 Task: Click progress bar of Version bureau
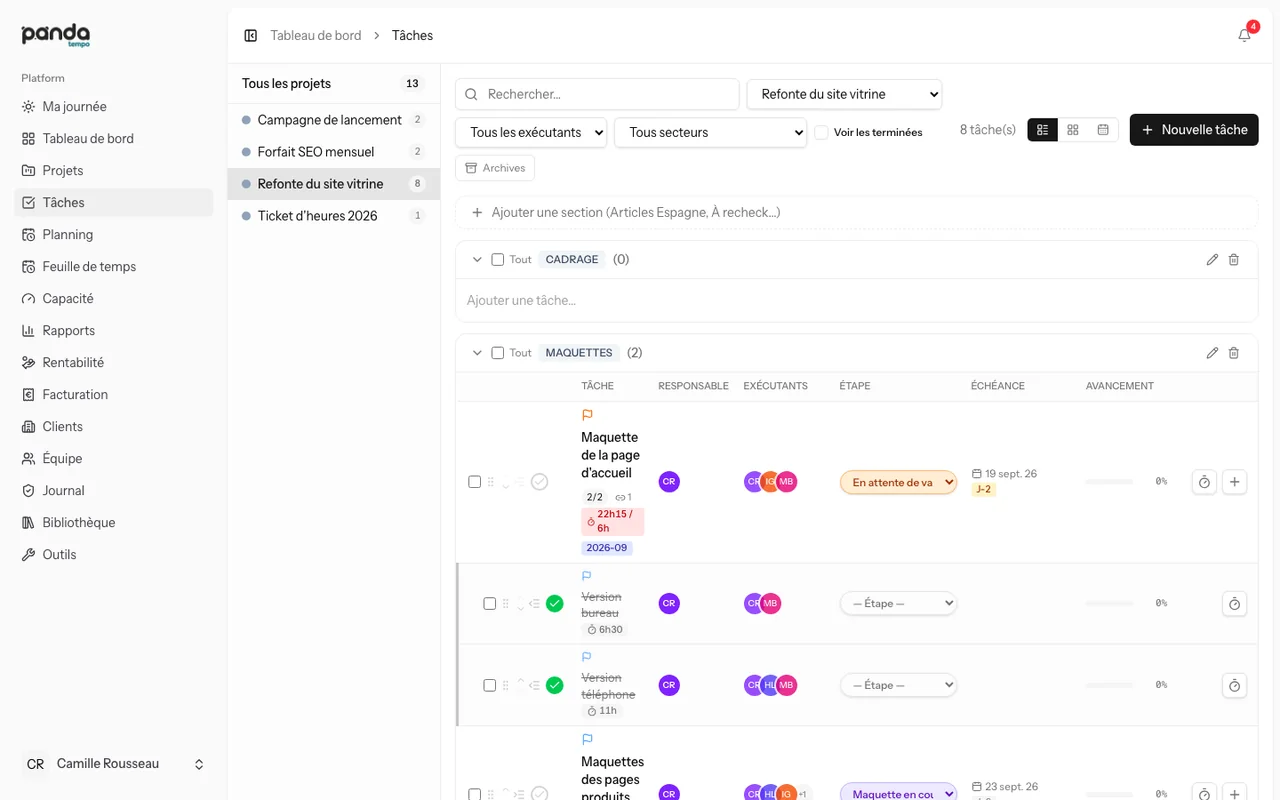(1110, 604)
